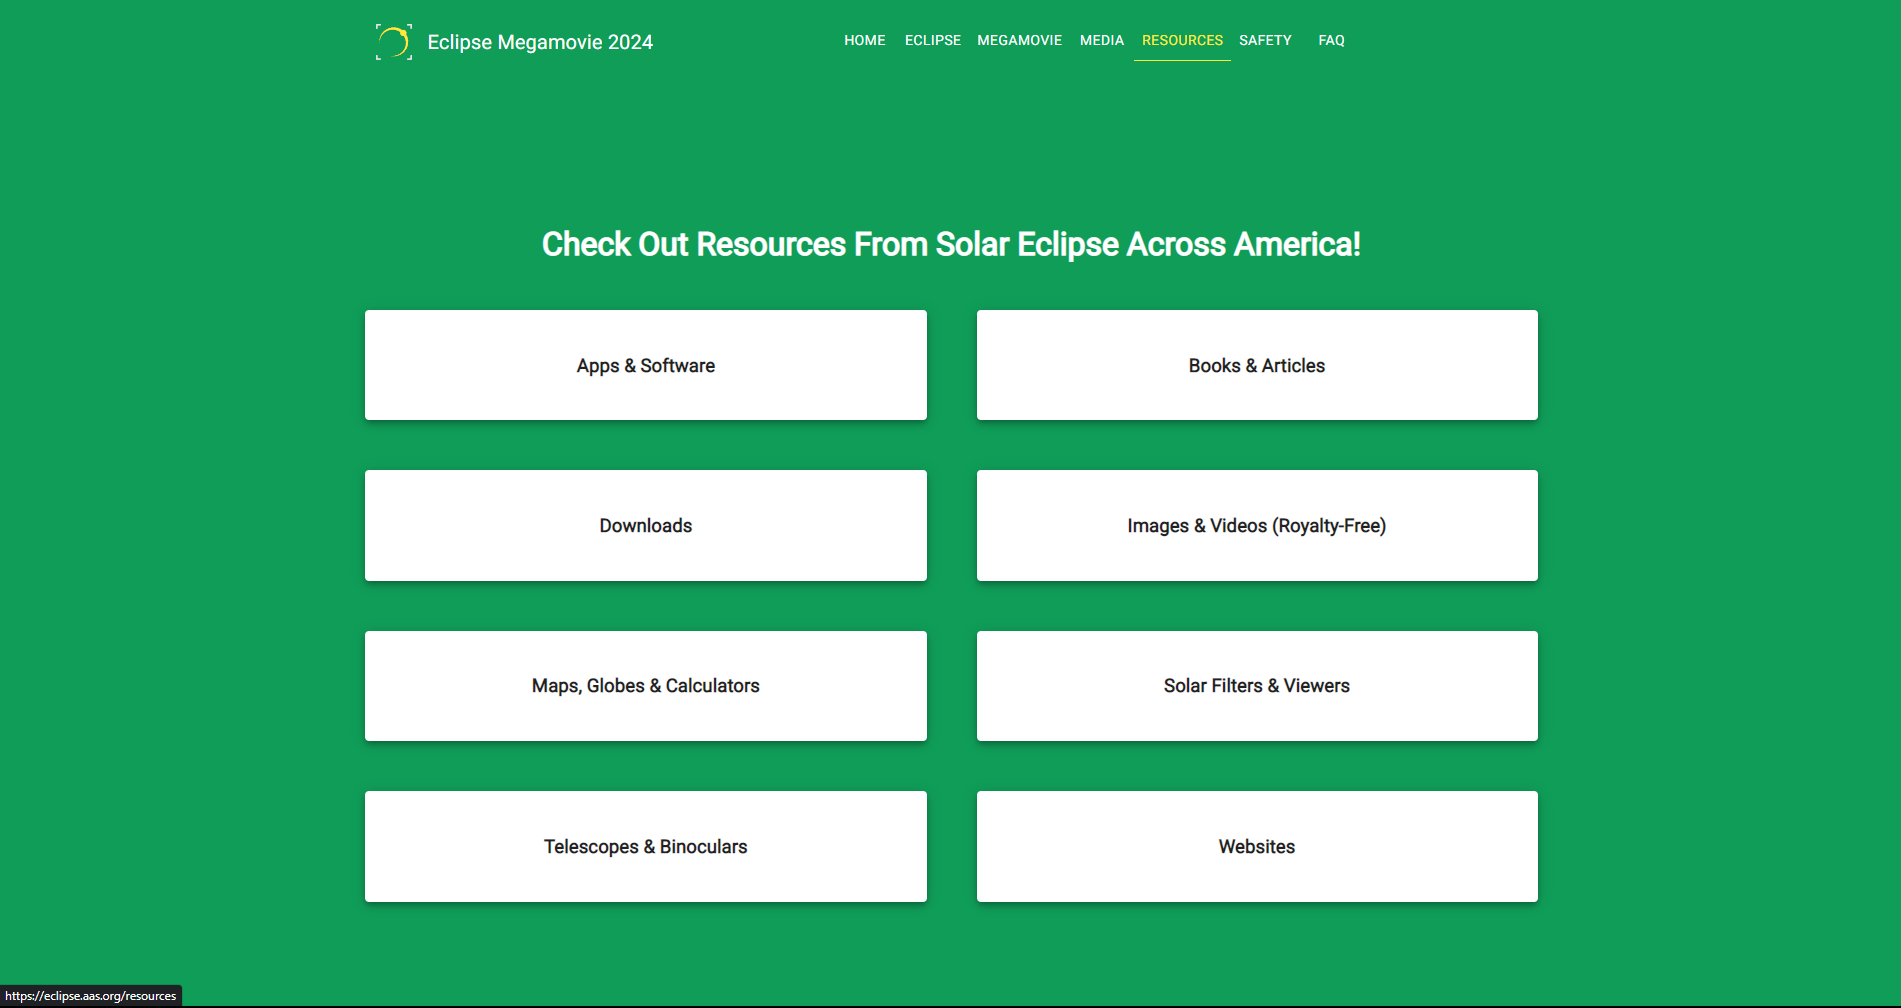Screen dimensions: 1901x1008
Task: Go to the HOME nav item
Action: click(x=864, y=40)
